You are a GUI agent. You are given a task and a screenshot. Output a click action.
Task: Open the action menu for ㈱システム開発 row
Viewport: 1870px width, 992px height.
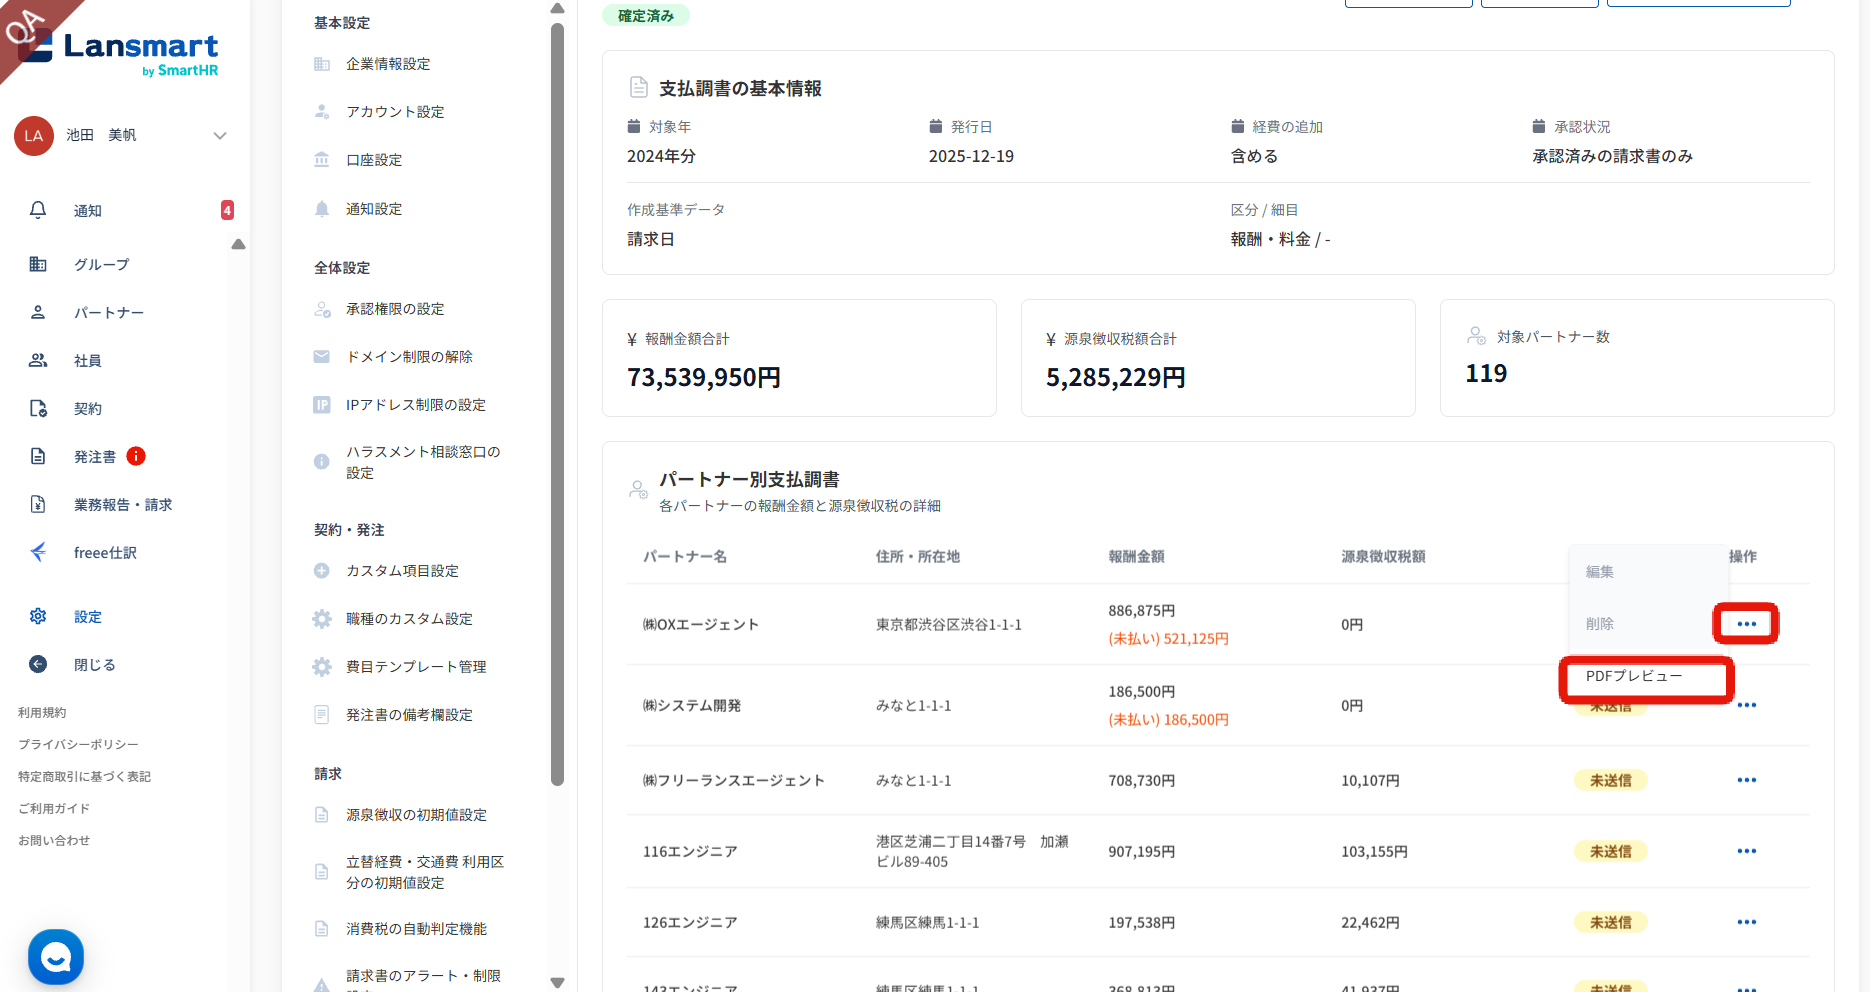click(1747, 705)
